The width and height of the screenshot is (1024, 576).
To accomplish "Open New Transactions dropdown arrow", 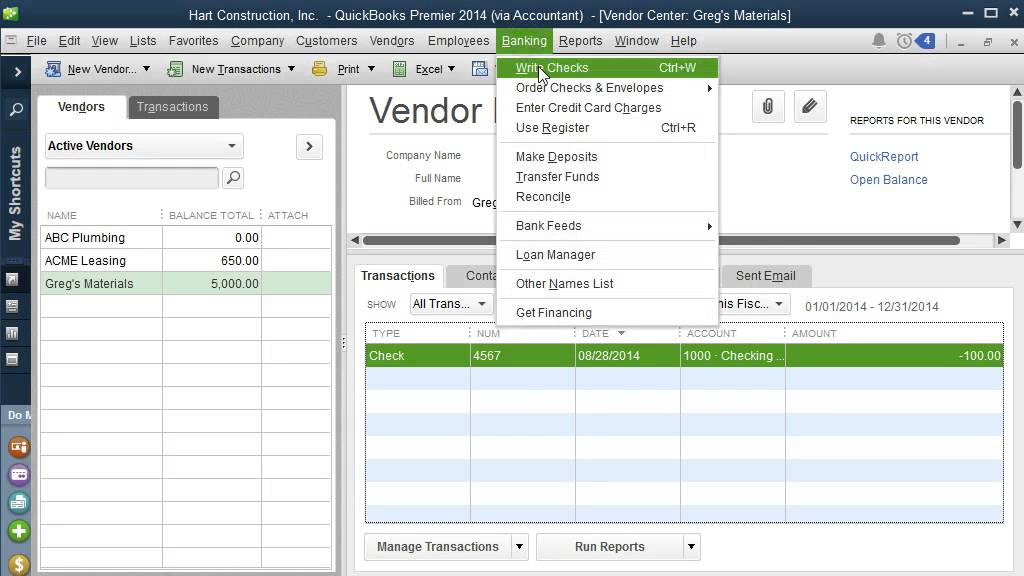I will click(x=291, y=69).
